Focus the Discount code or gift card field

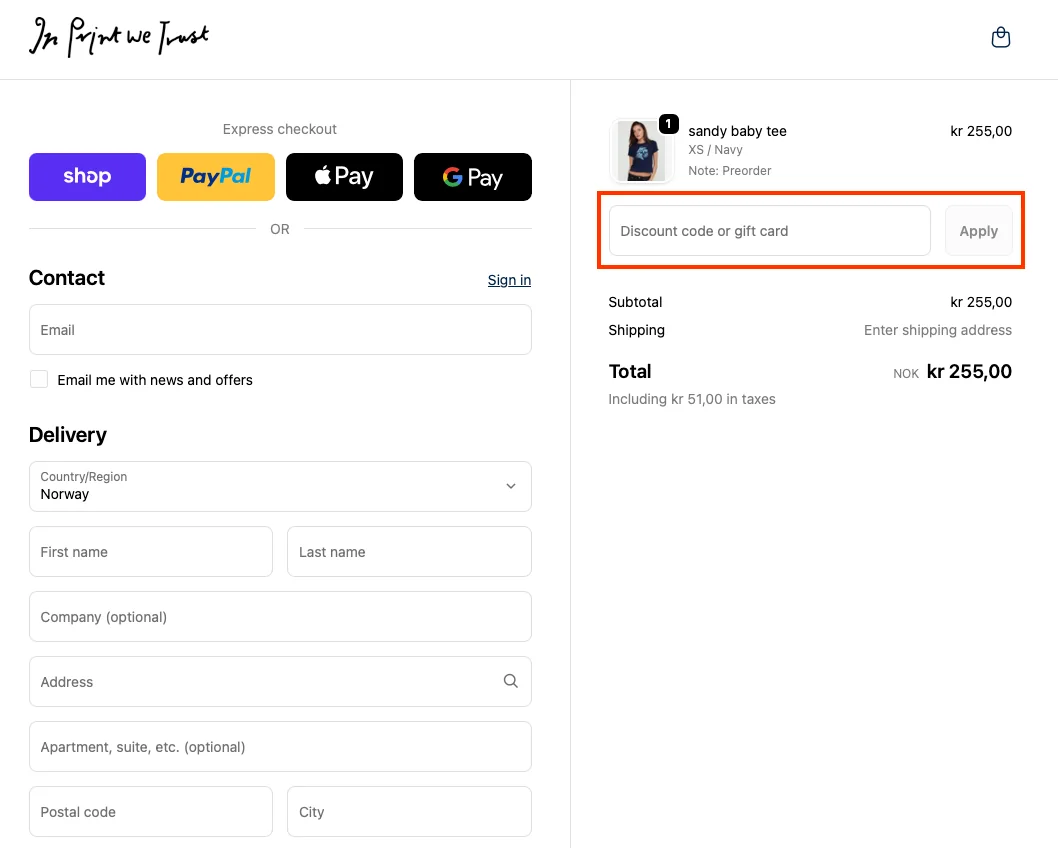pyautogui.click(x=769, y=231)
